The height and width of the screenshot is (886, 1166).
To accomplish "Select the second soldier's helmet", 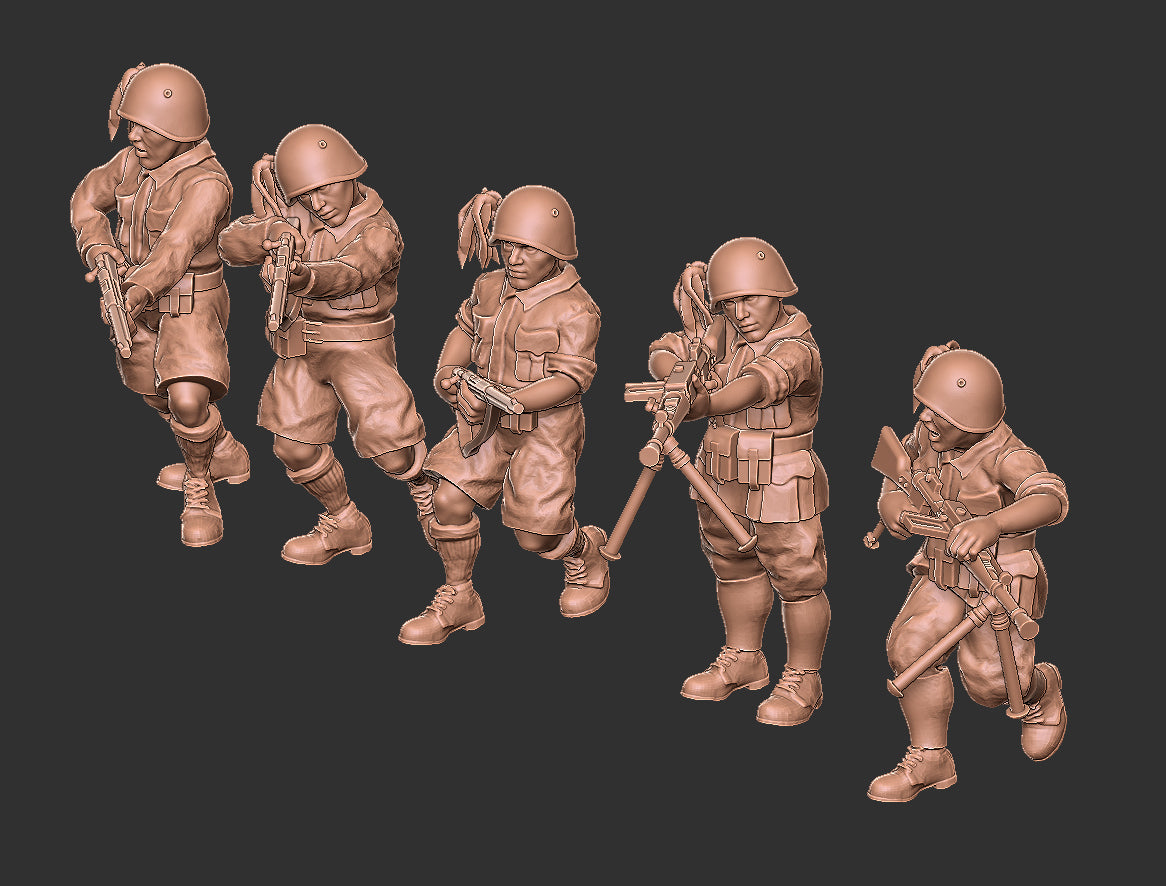I will point(320,158).
